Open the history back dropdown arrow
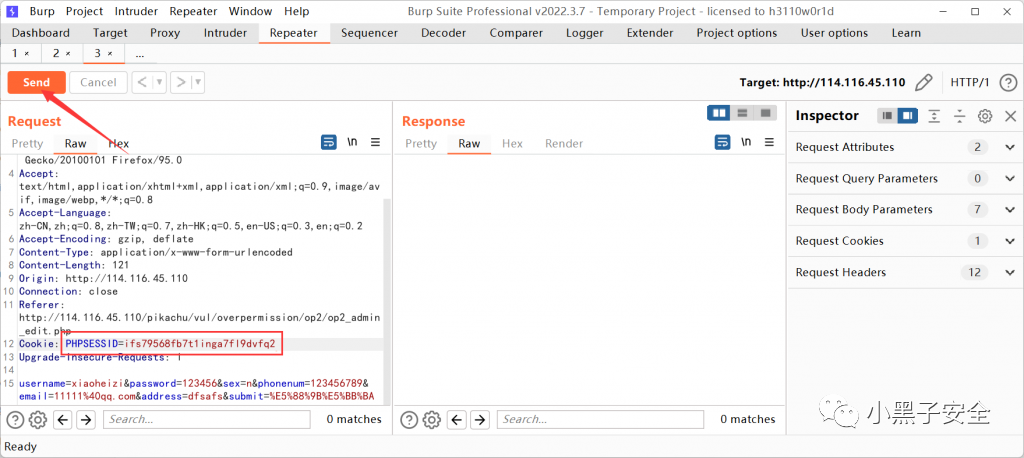 point(161,82)
